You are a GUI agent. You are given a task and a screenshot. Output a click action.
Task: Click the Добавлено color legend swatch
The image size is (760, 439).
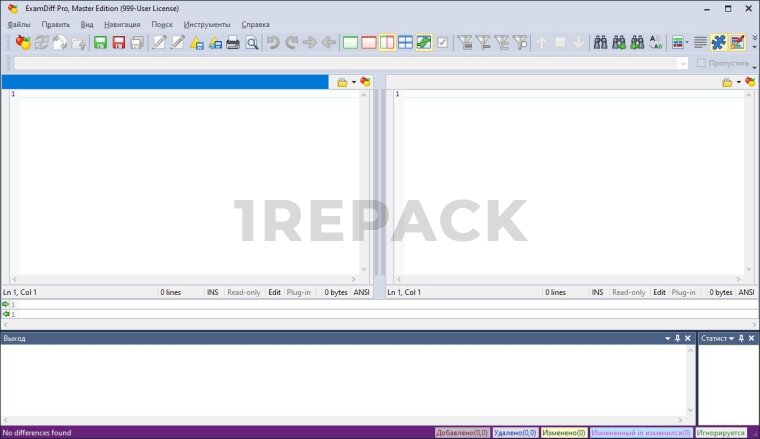click(461, 433)
